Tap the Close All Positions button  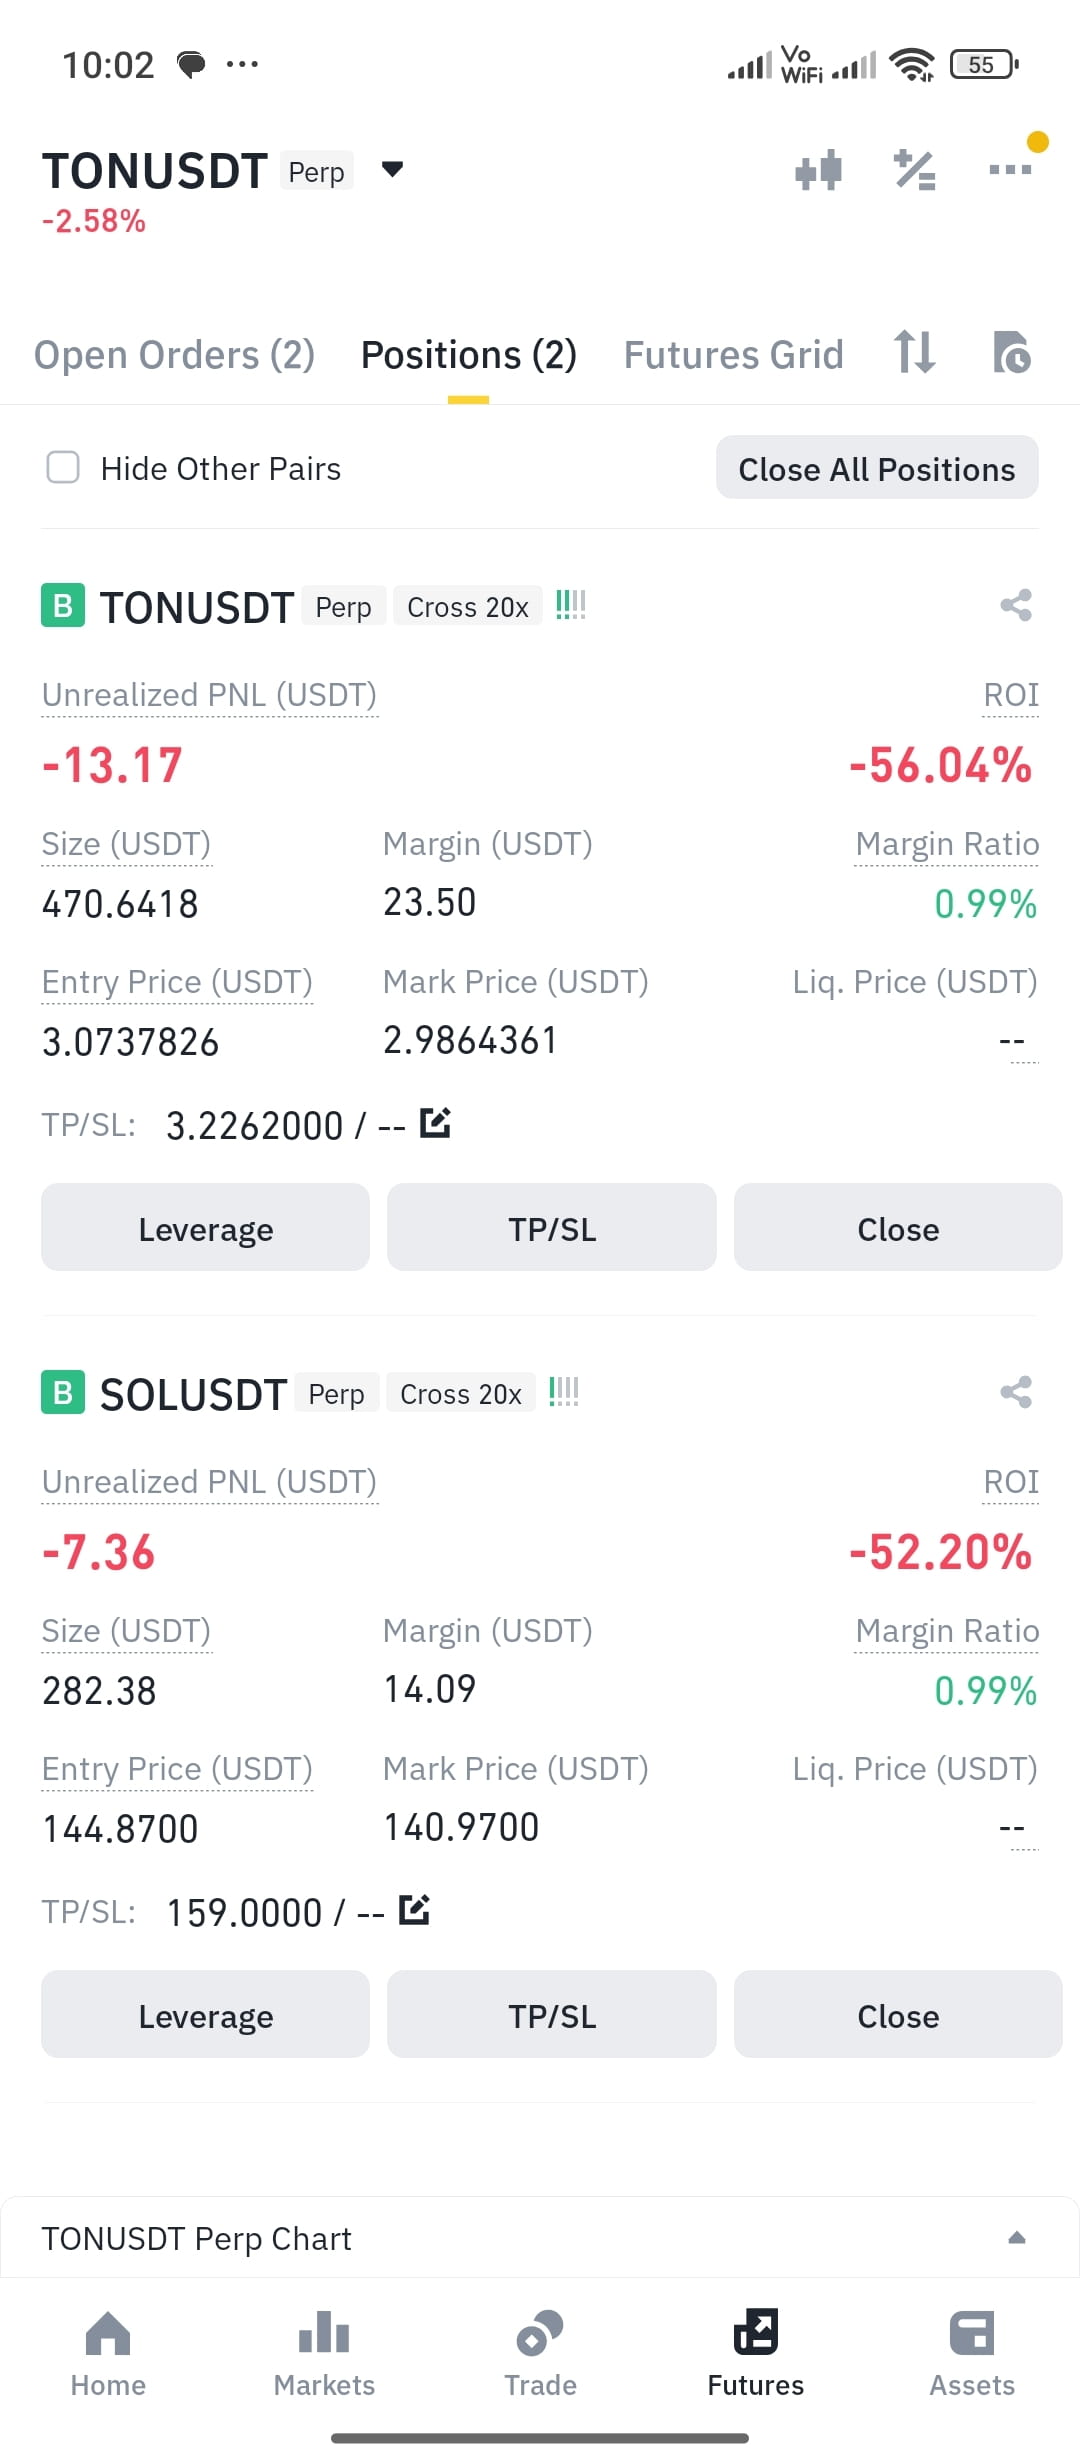877,467
